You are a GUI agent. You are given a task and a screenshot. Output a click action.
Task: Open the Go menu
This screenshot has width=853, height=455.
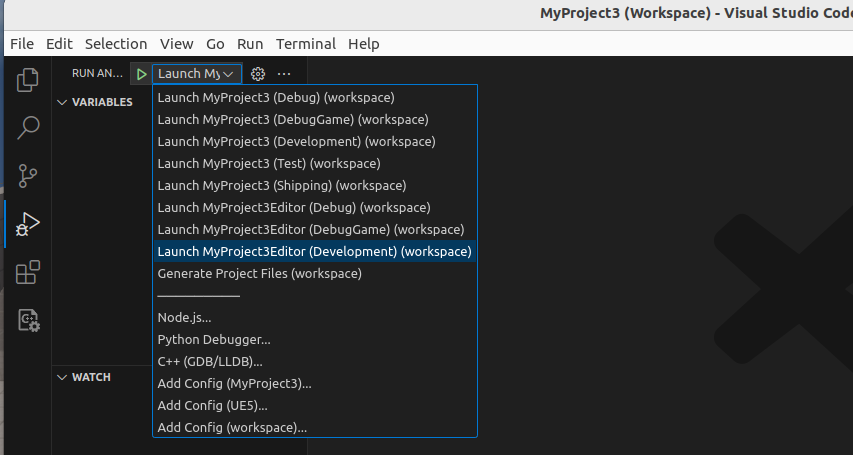[215, 44]
